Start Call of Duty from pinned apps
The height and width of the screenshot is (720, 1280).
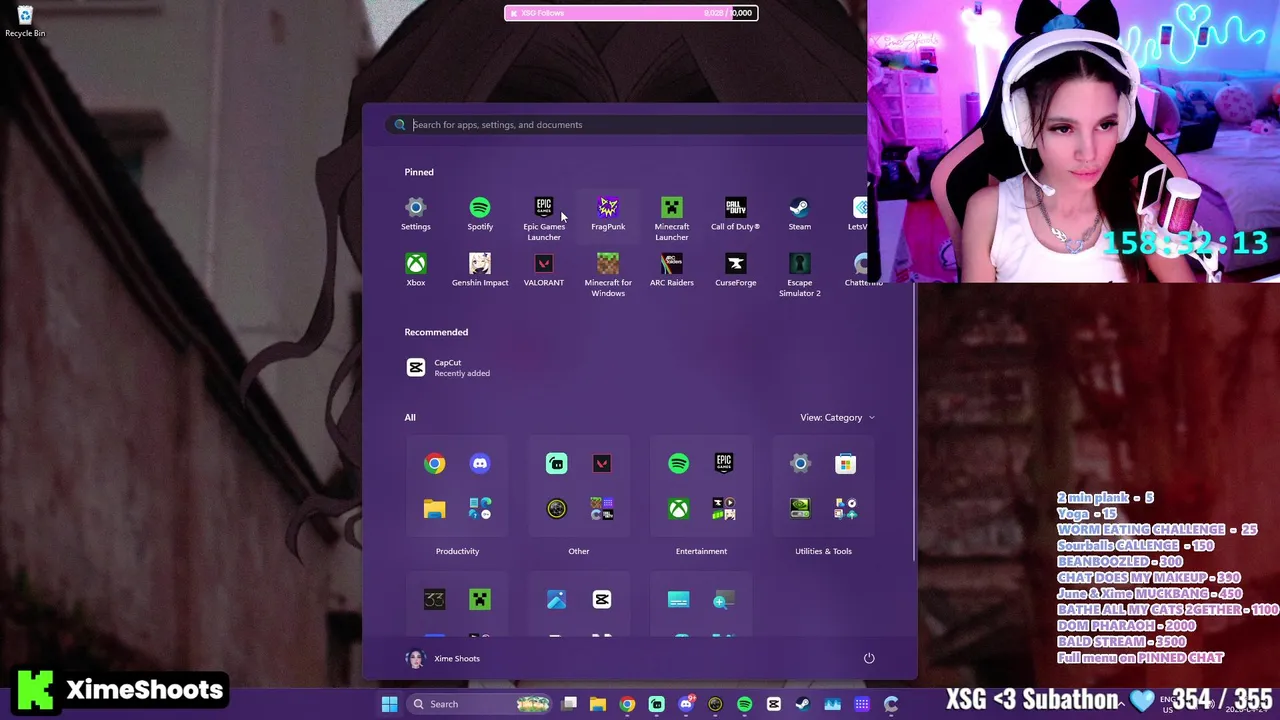[736, 214]
